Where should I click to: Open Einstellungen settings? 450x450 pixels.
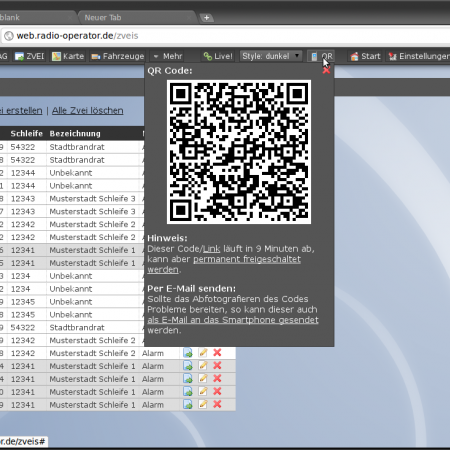pos(418,56)
